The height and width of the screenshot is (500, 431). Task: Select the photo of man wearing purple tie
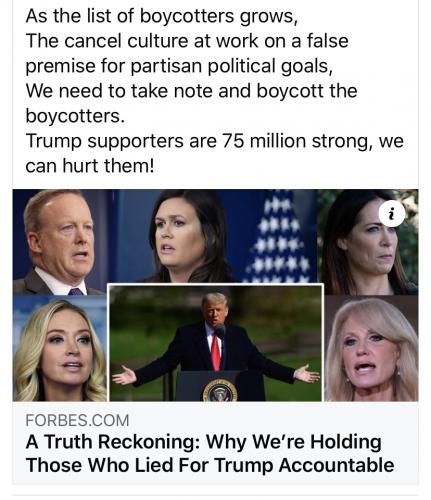click(x=60, y=242)
